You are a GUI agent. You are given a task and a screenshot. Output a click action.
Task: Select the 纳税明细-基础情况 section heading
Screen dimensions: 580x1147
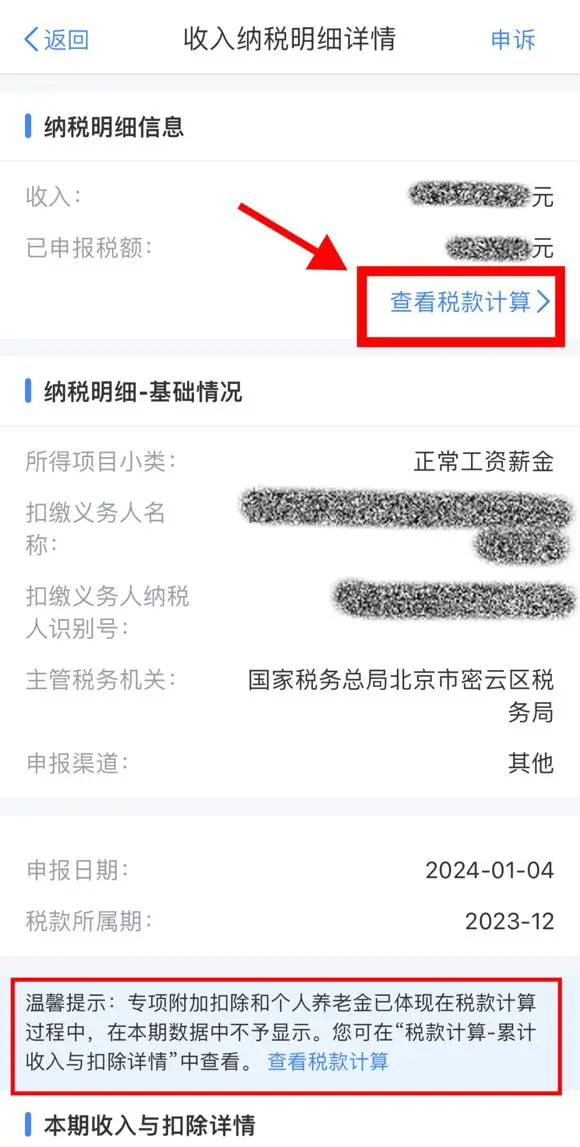143,392
